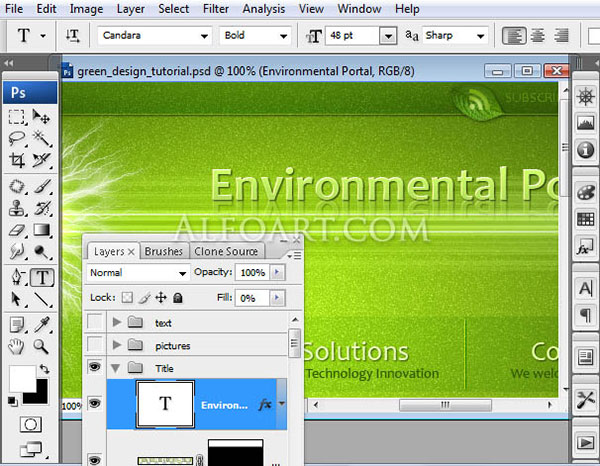The image size is (600, 466).
Task: Reset default foreground and background colors
Action: [x=12, y=402]
